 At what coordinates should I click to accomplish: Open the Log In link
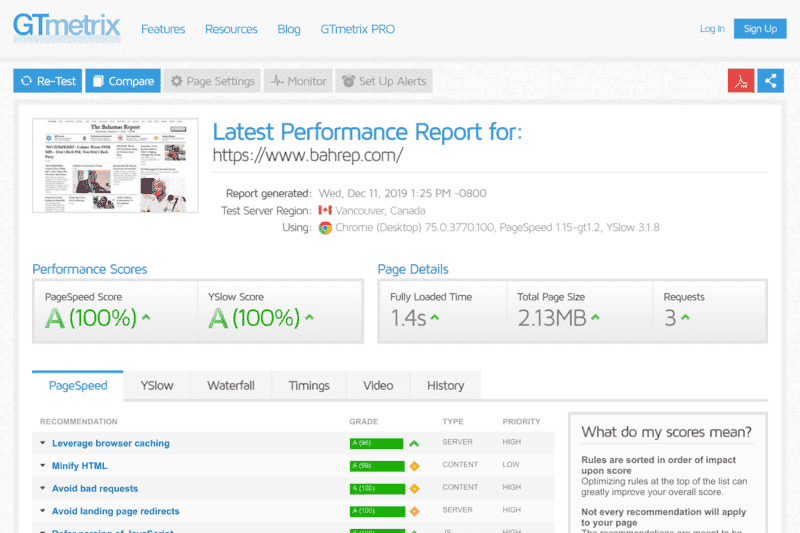point(712,29)
